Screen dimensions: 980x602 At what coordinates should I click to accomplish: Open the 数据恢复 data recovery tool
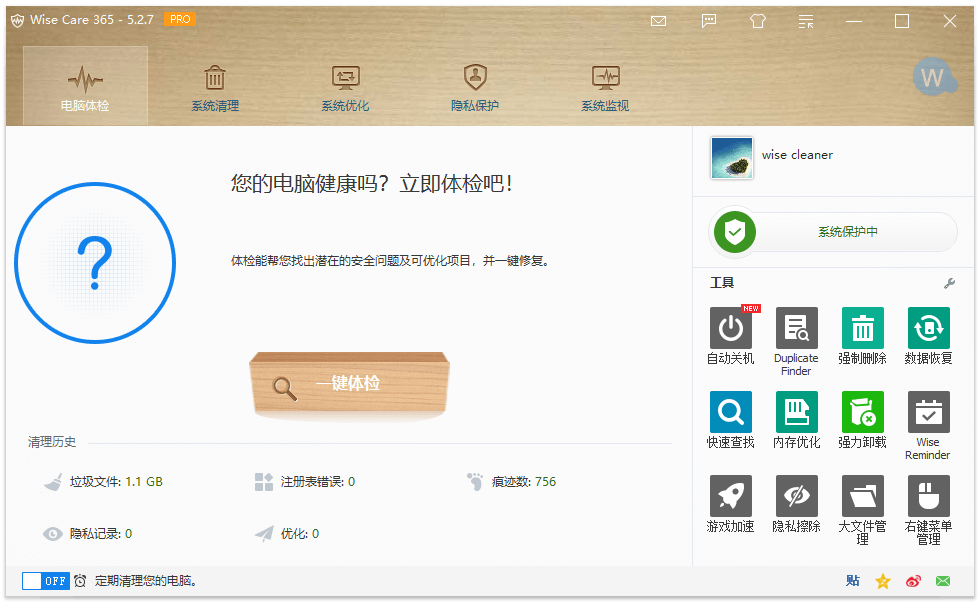click(928, 328)
